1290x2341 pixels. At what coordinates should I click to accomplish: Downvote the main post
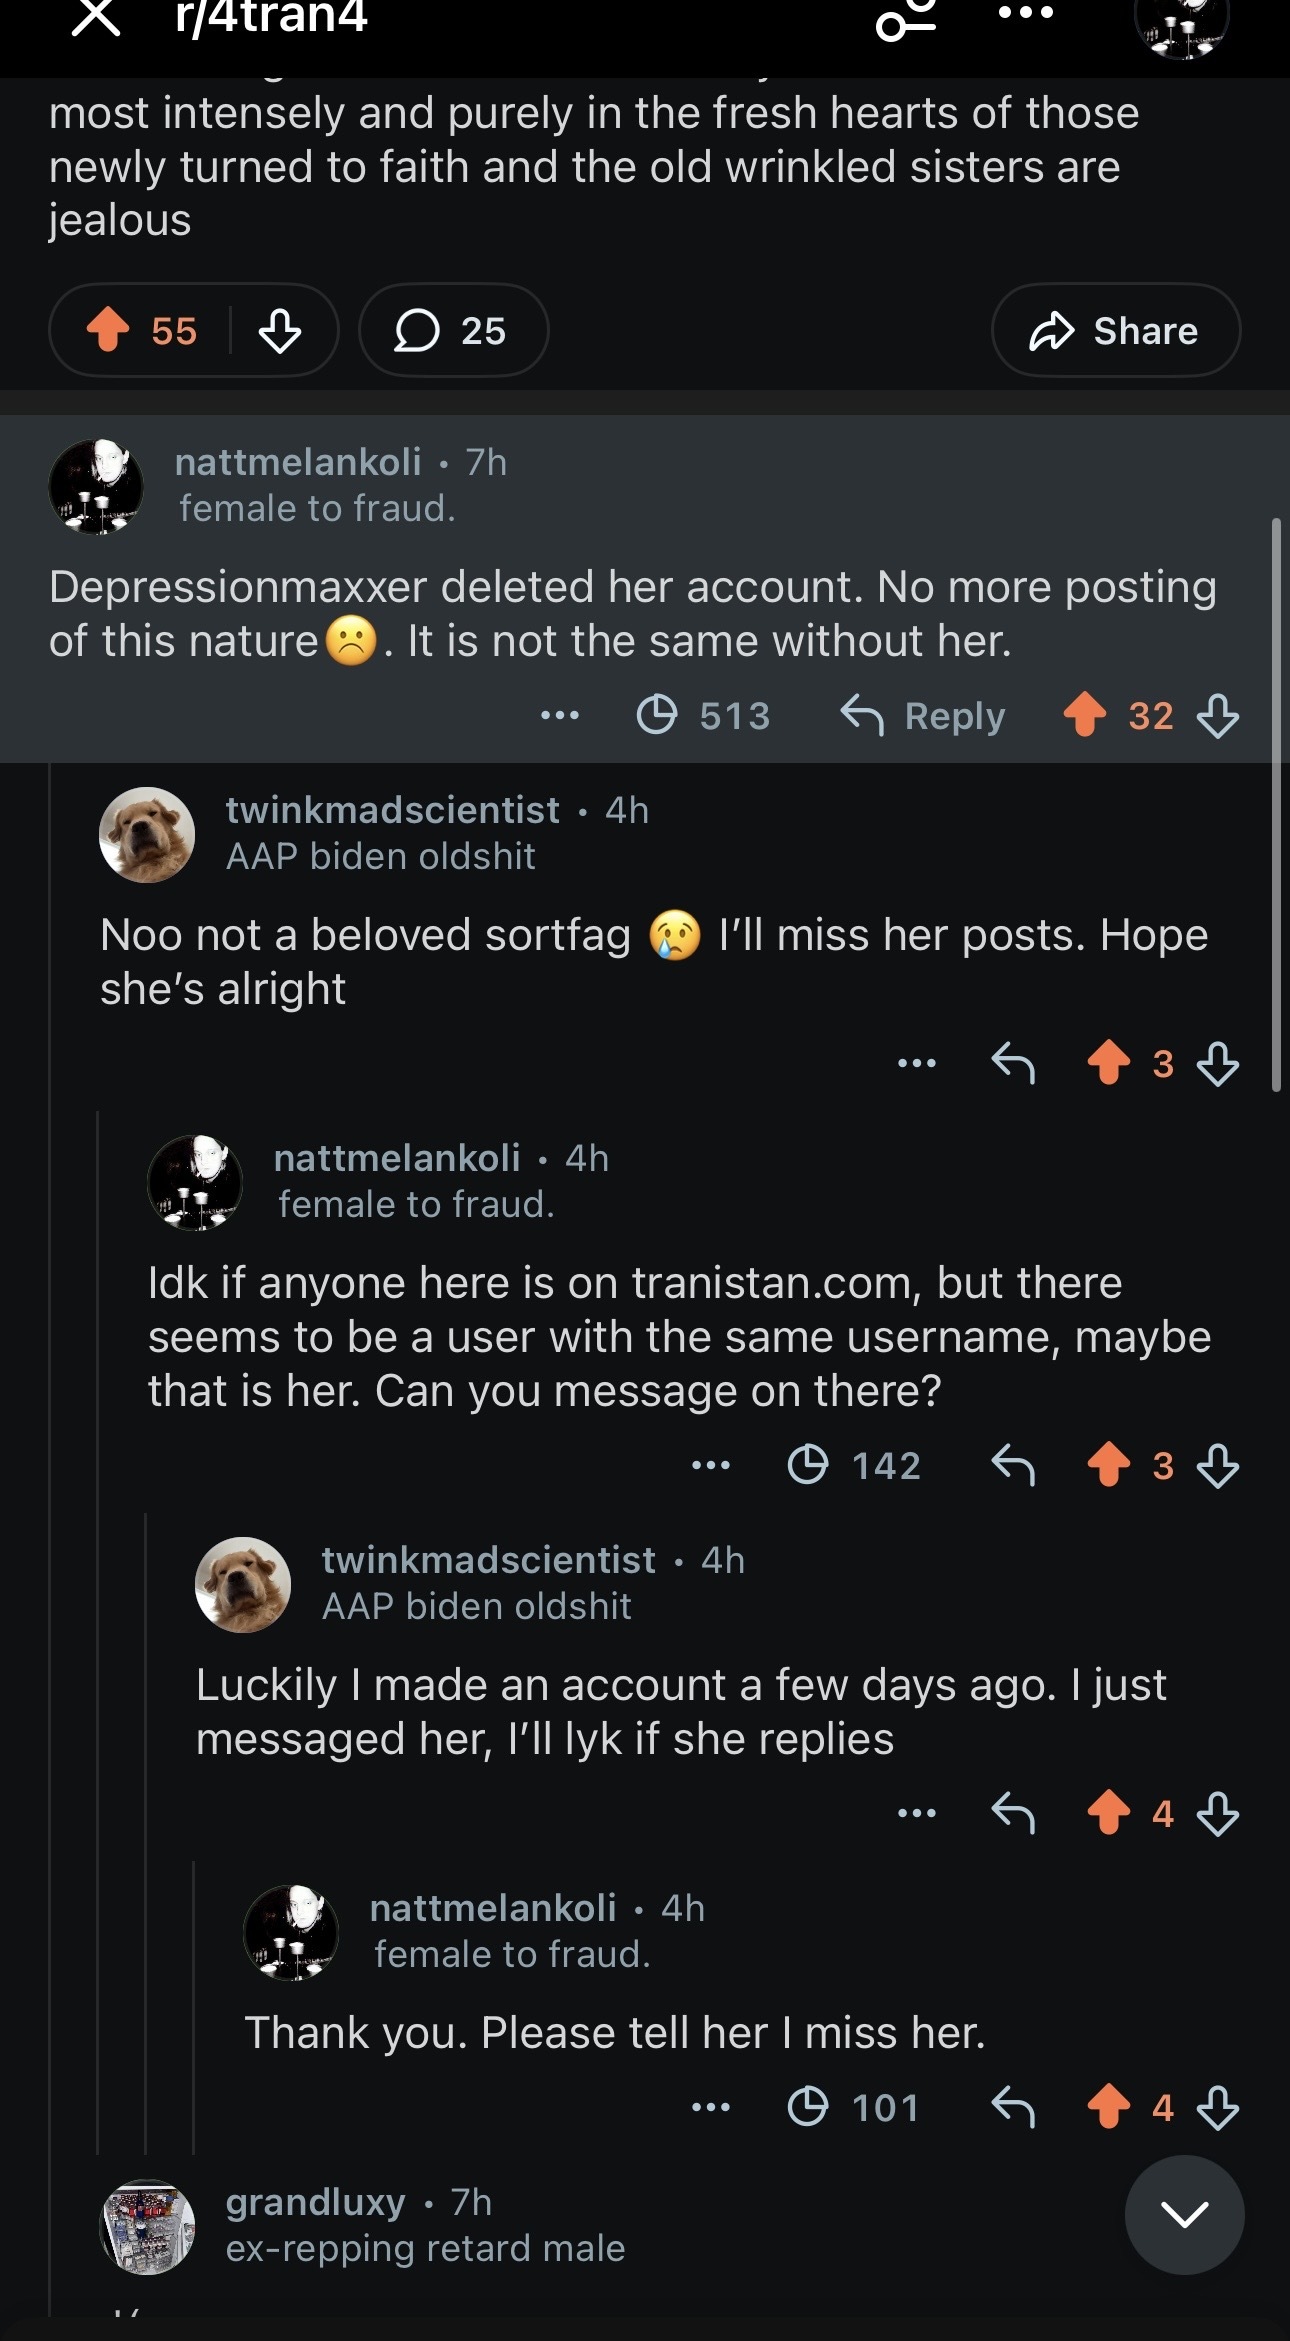279,330
